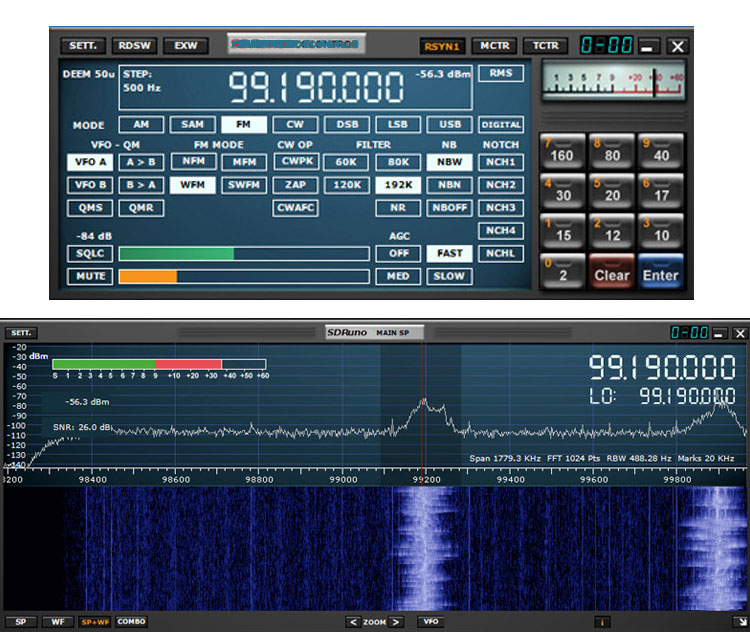This screenshot has width=750, height=632.
Task: Toggle CWAFC
Action: [295, 208]
